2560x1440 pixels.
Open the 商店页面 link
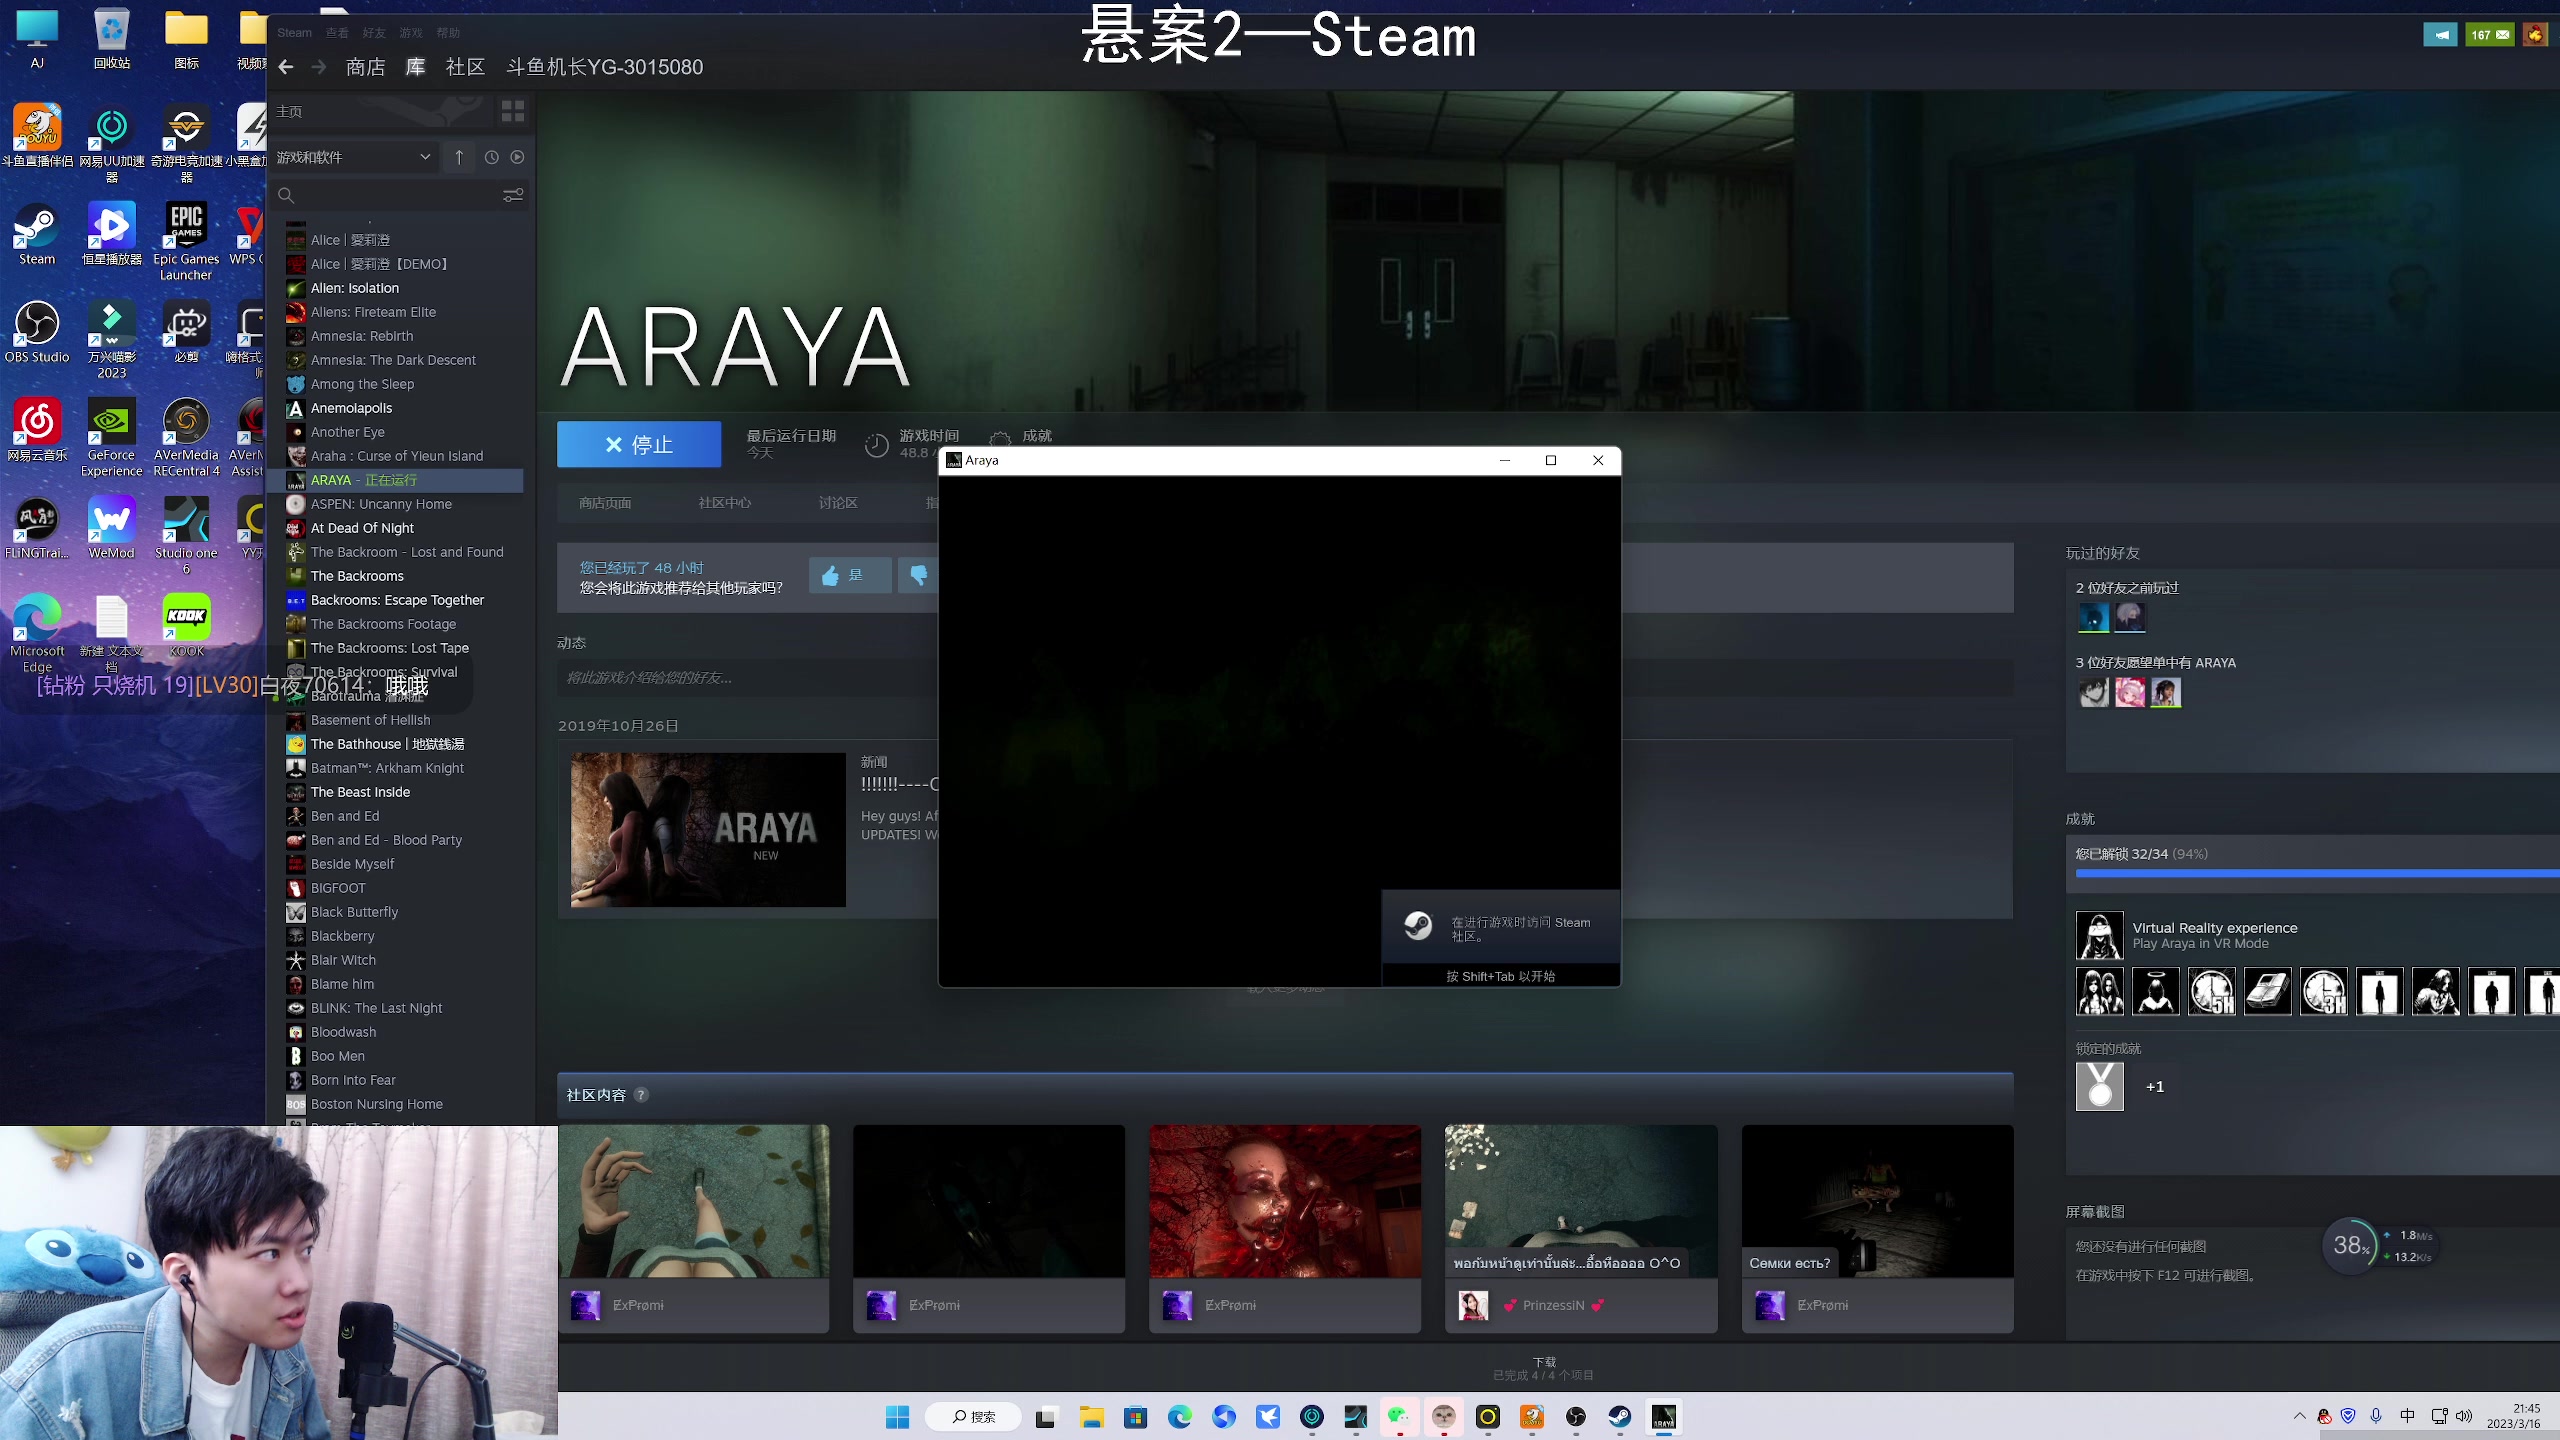605,503
